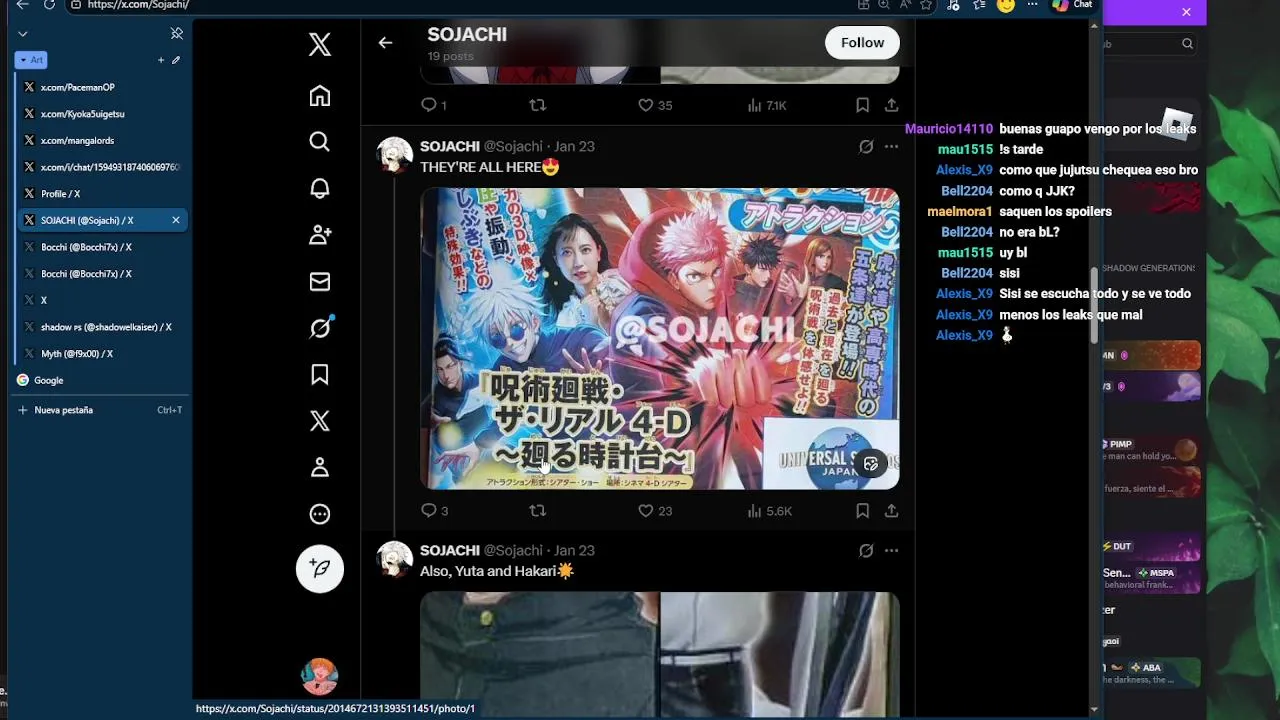Ask Grok about Yuta and Hakari post
Image resolution: width=1280 pixels, height=720 pixels.
(866, 550)
